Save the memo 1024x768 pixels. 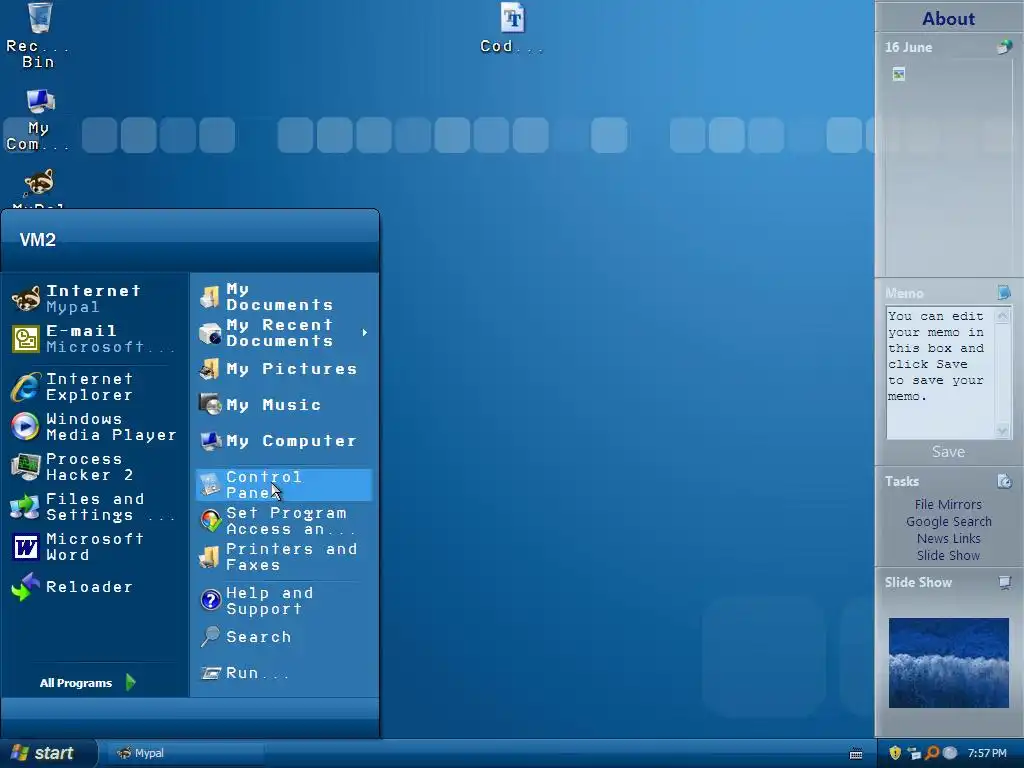pyautogui.click(x=948, y=452)
